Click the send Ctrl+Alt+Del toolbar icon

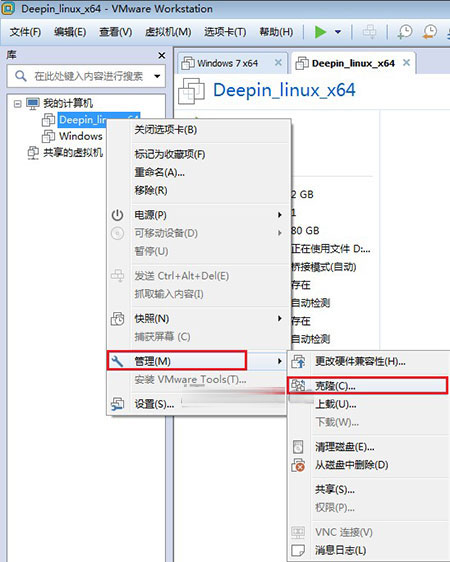click(369, 32)
